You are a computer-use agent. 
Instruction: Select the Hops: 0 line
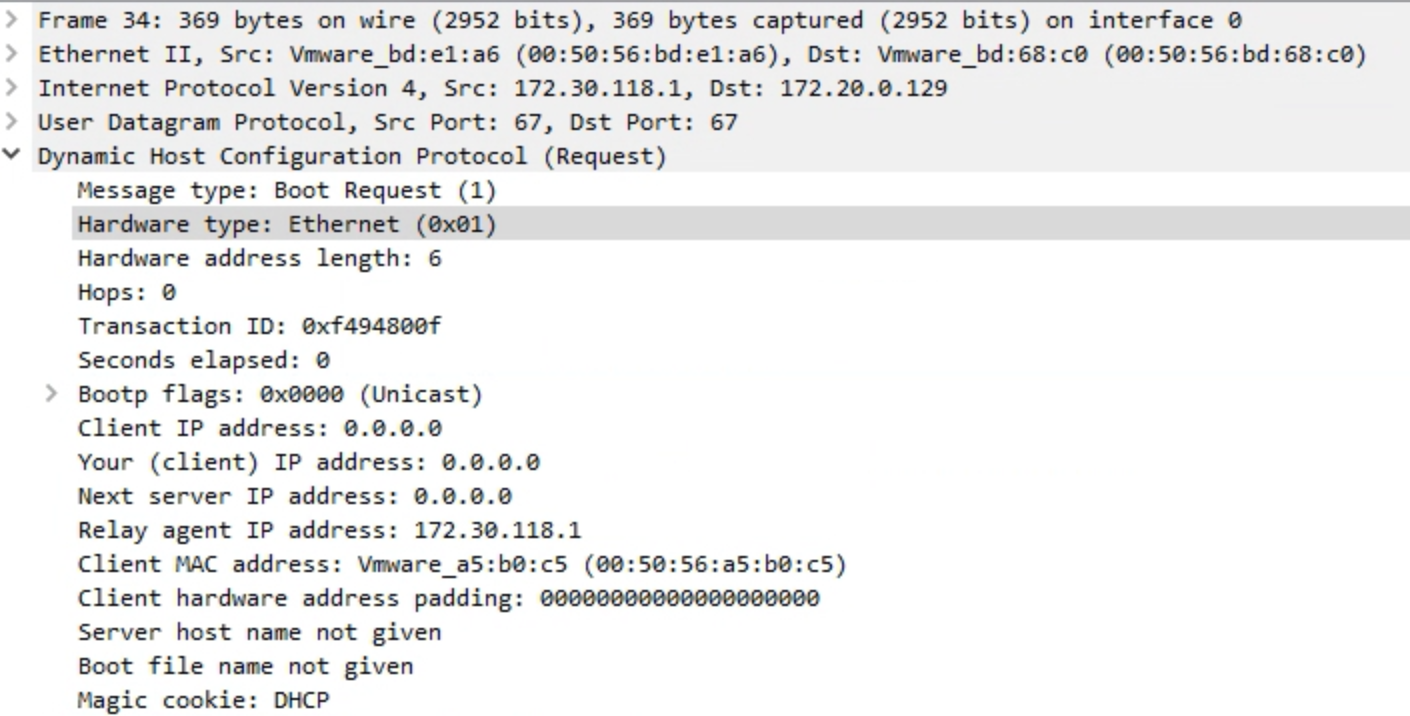[127, 292]
